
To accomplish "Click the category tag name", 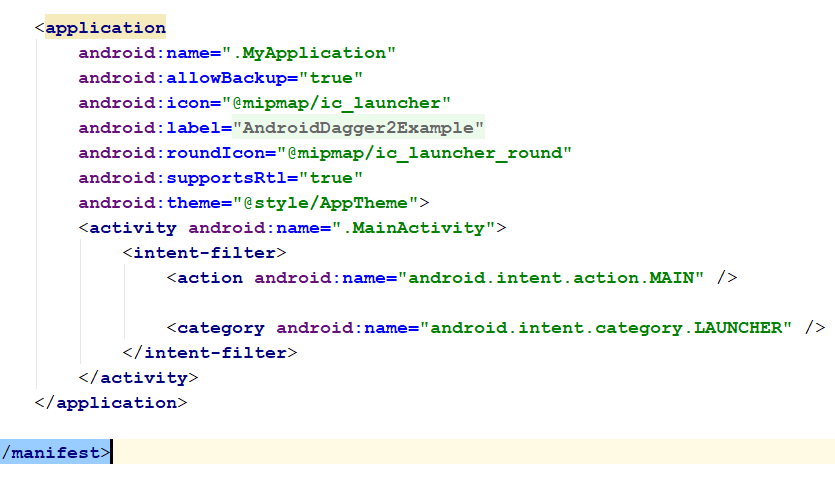I will click(x=220, y=328).
